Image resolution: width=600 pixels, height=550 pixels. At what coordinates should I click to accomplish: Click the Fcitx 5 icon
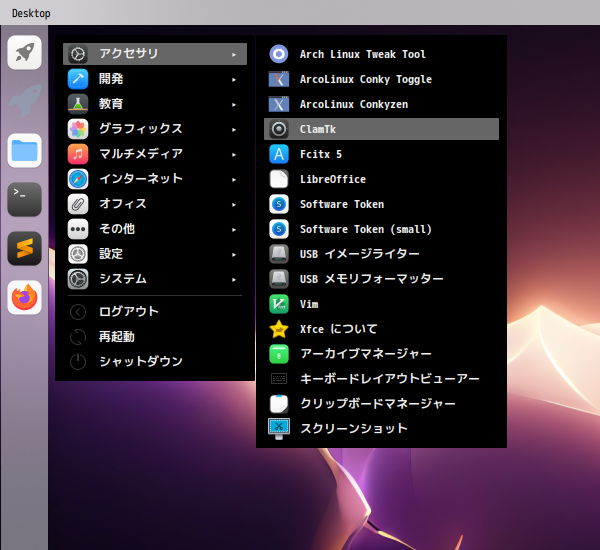point(279,154)
